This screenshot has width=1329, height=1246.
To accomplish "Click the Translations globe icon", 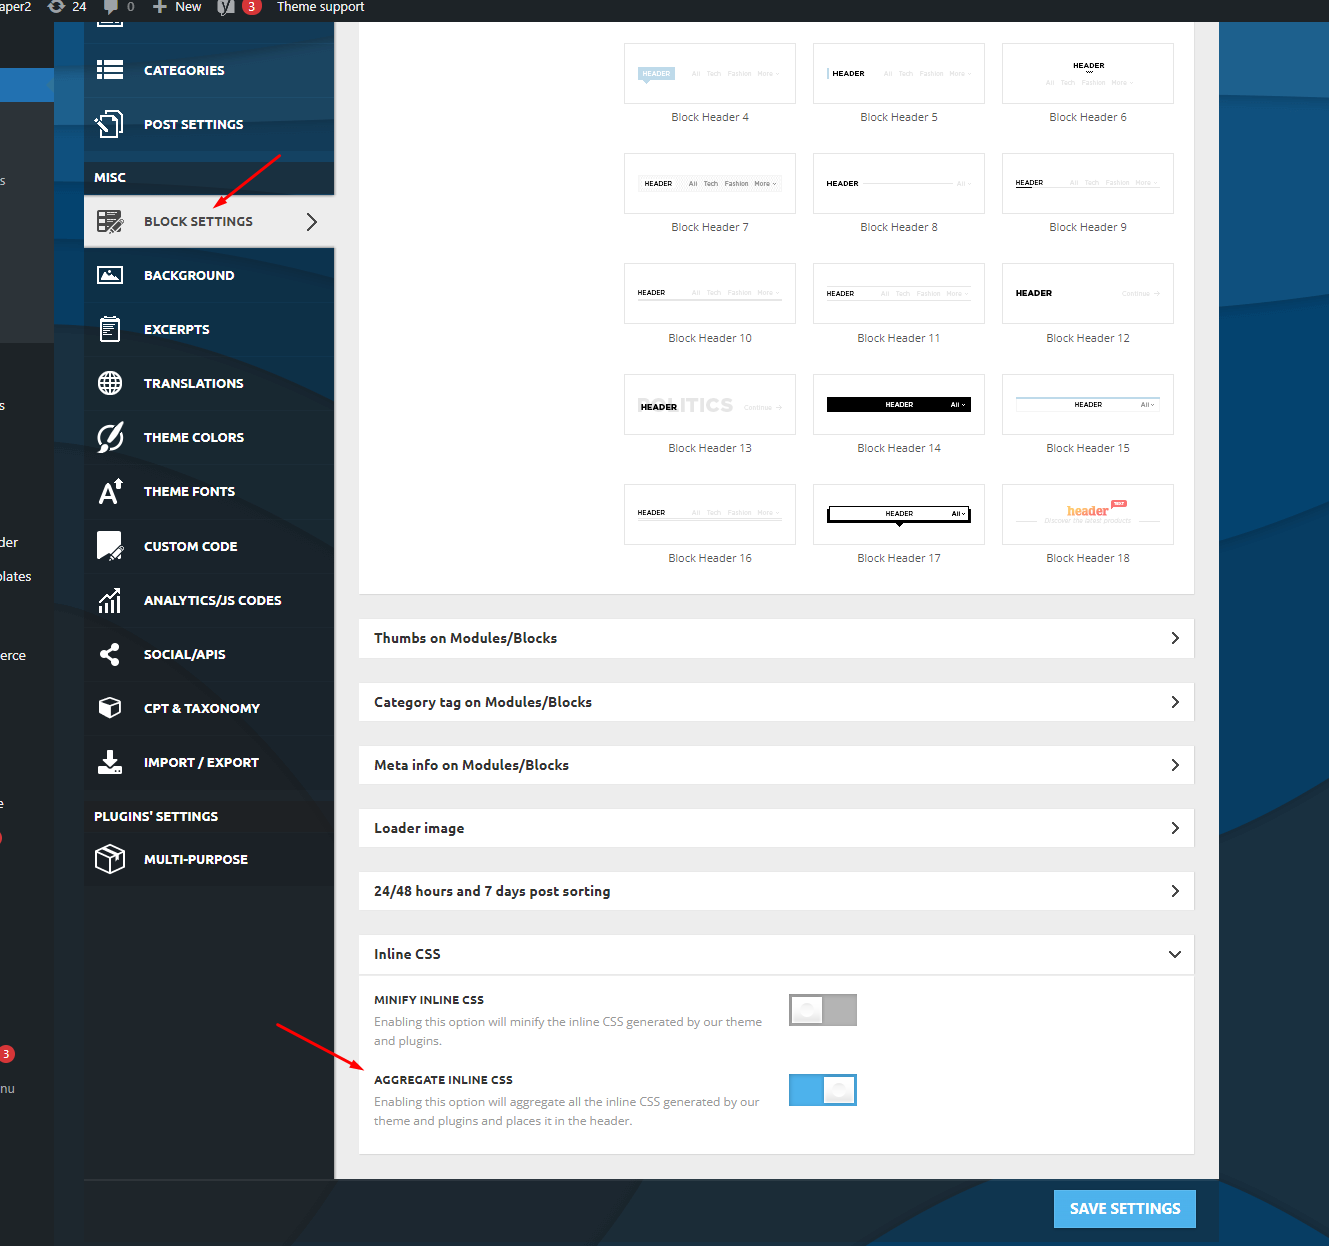I will (x=110, y=383).
